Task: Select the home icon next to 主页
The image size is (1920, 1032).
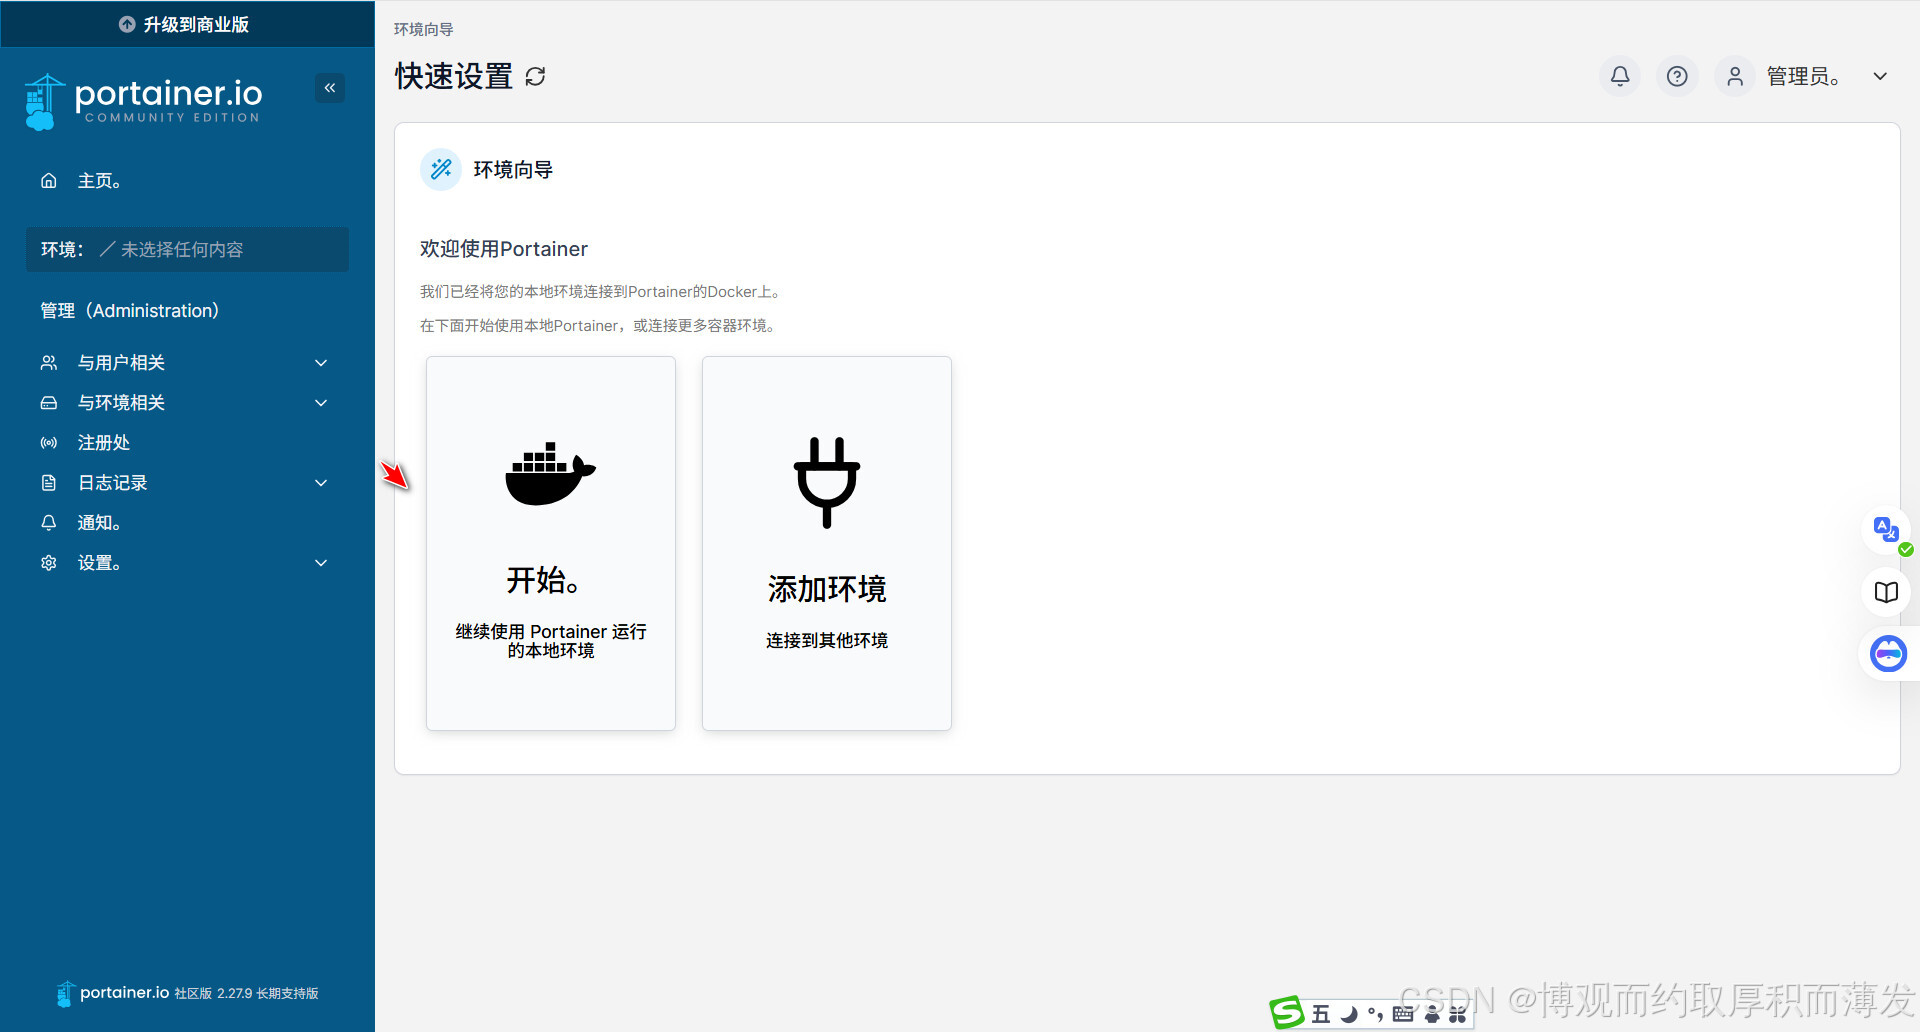Action: (48, 180)
